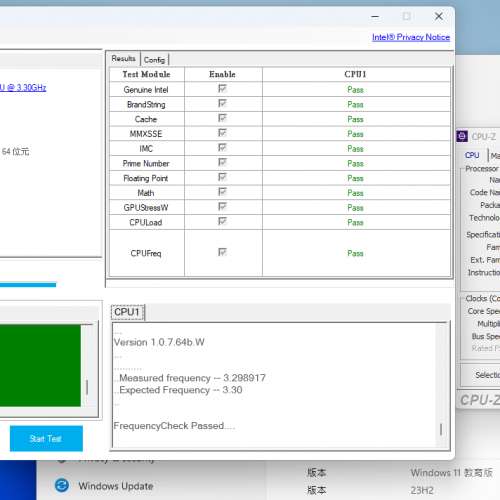Image resolution: width=500 pixels, height=500 pixels.
Task: Click the CPU1 column header
Action: (355, 74)
